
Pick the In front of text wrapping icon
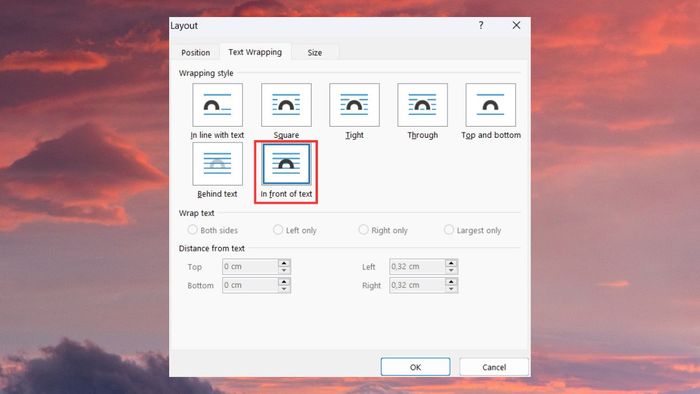(286, 164)
